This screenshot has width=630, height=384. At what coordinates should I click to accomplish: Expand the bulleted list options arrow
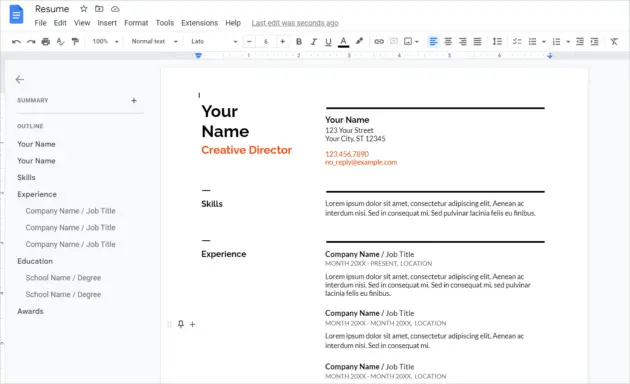(544, 42)
